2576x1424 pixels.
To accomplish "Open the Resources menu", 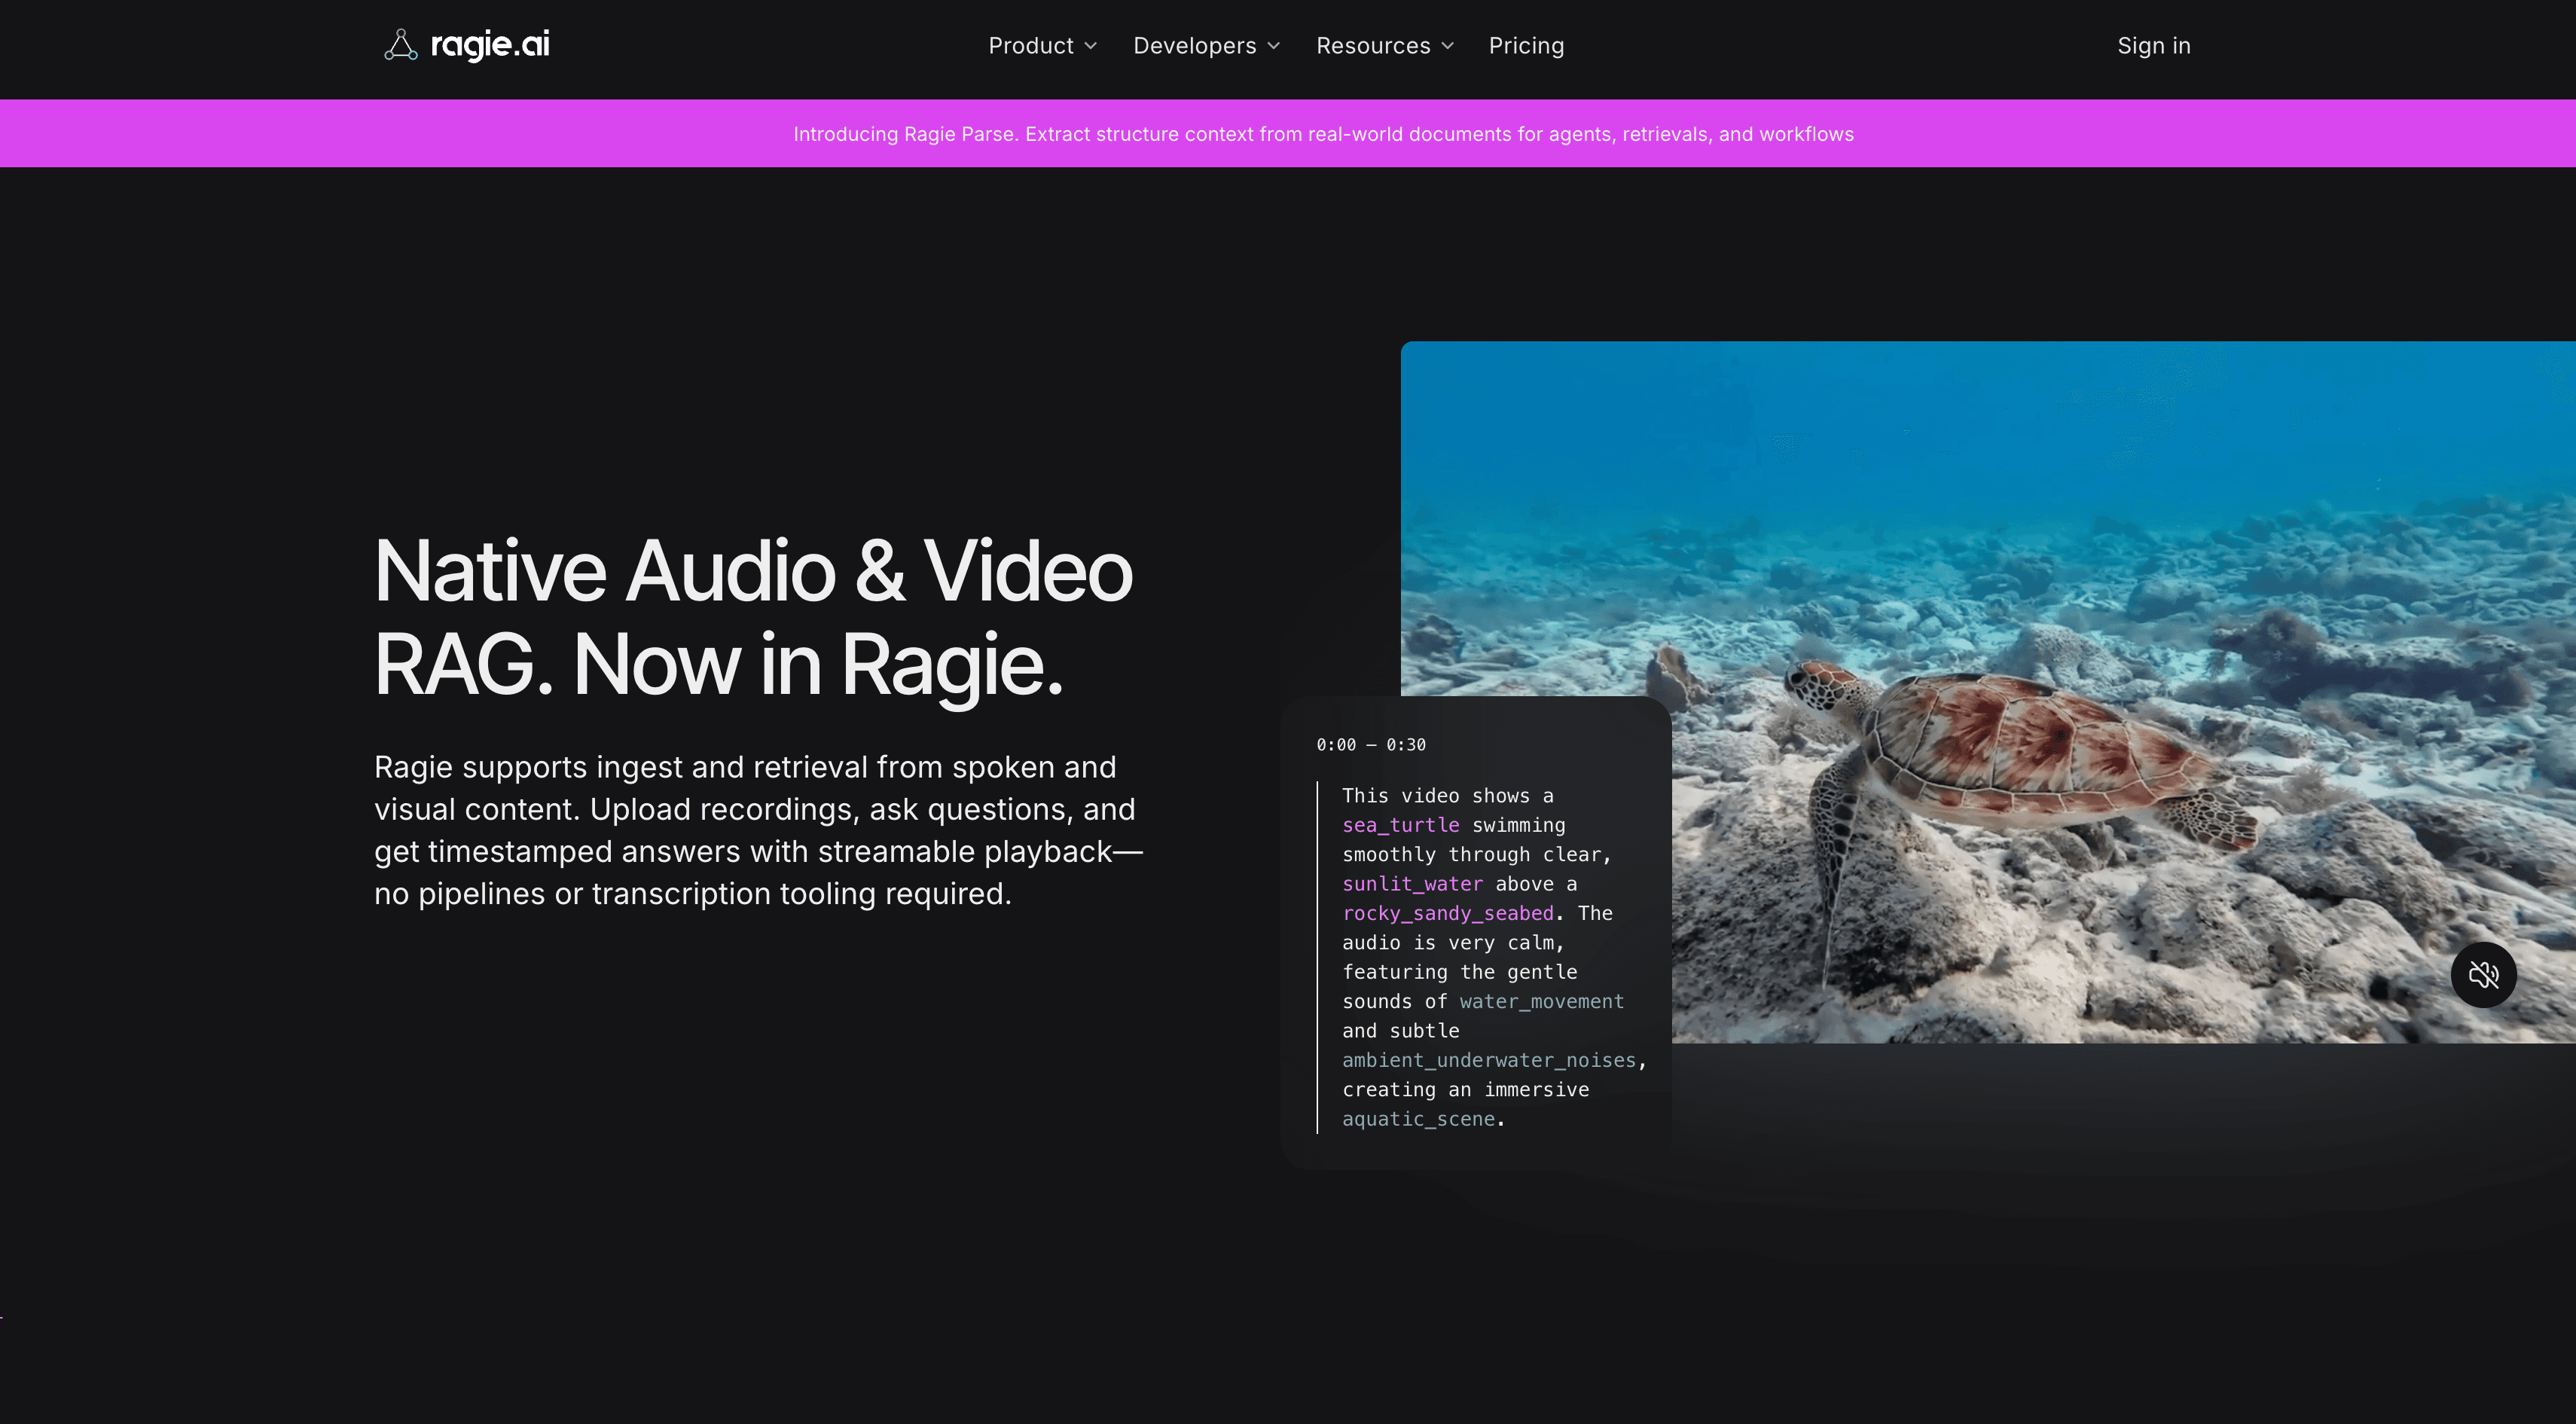I will coord(1385,46).
